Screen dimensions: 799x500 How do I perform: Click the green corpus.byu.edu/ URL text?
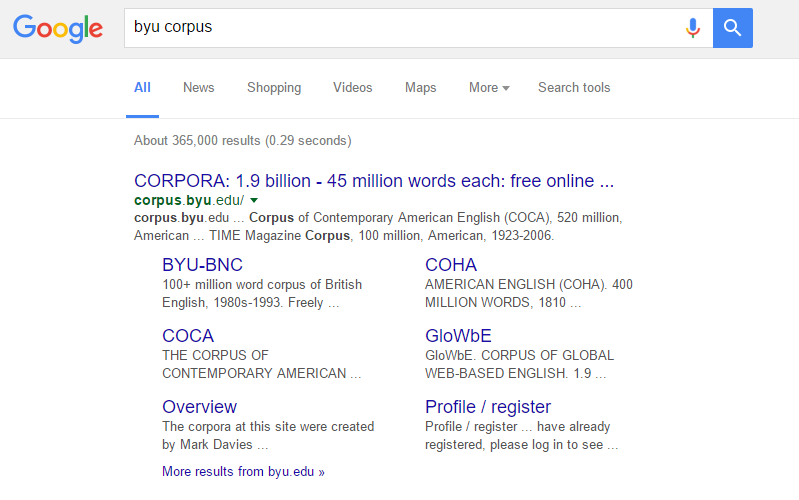click(x=189, y=200)
